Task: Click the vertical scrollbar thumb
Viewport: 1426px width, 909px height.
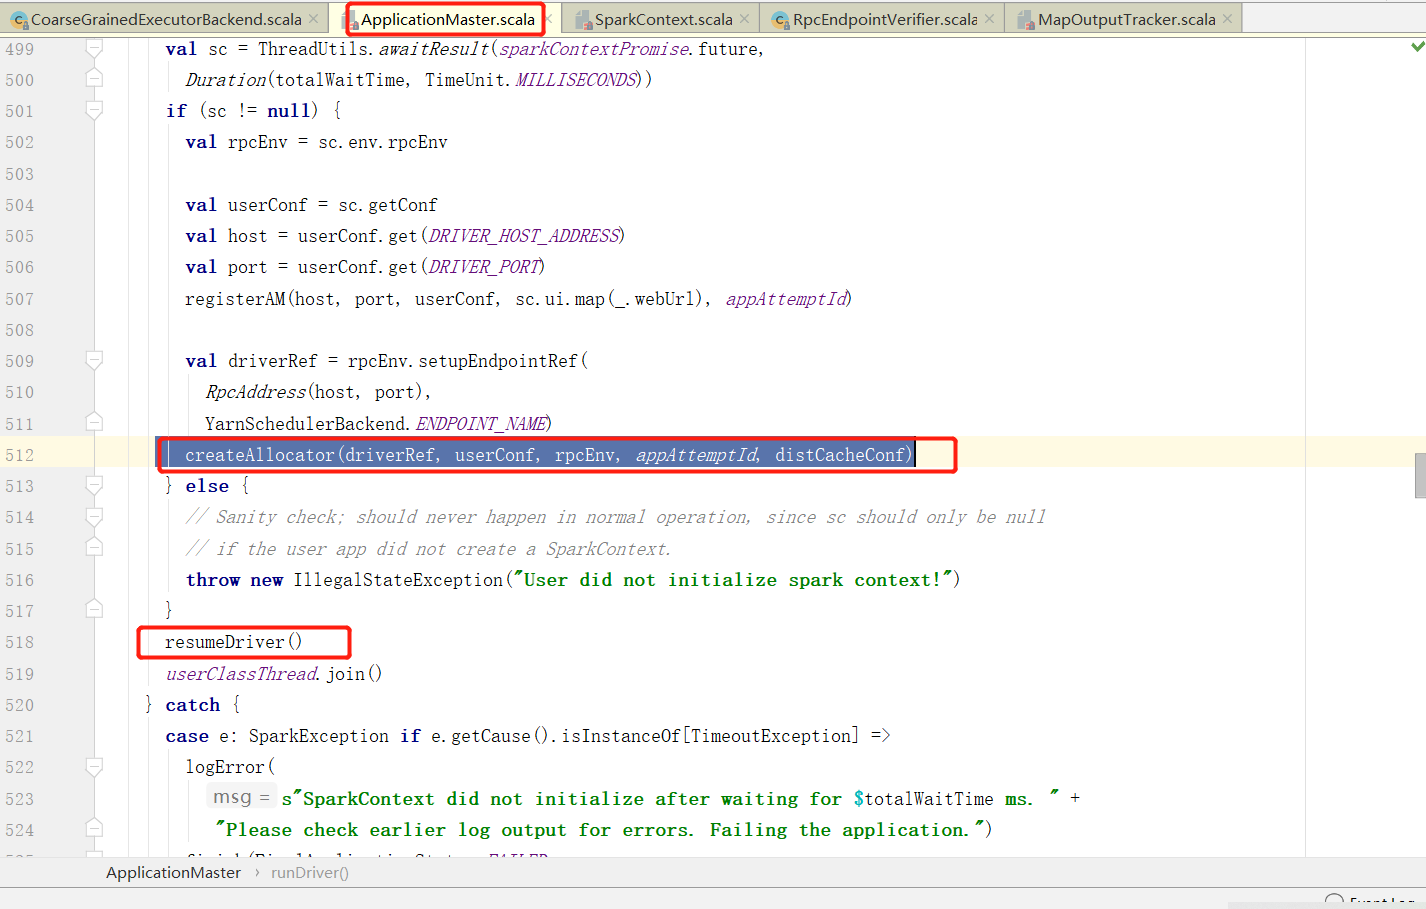Action: click(x=1420, y=475)
